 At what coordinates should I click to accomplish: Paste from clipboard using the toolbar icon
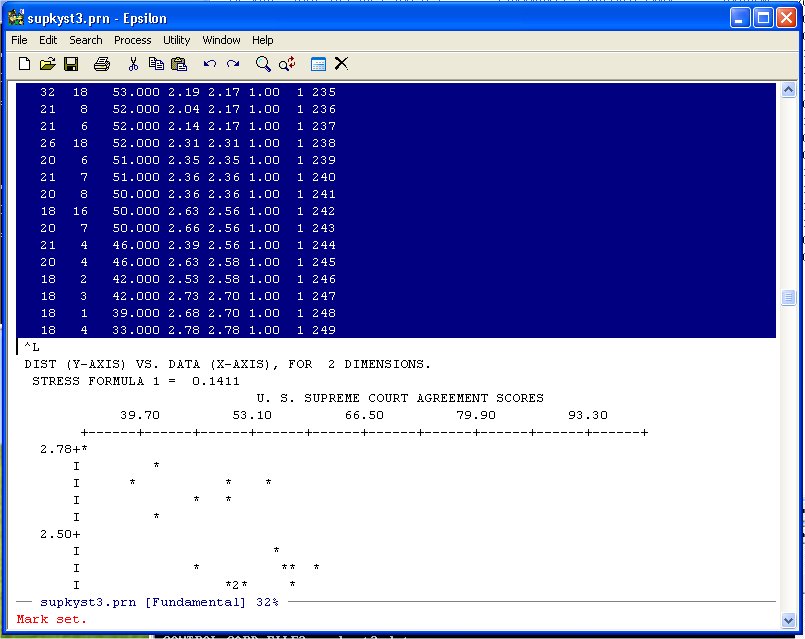click(x=179, y=64)
